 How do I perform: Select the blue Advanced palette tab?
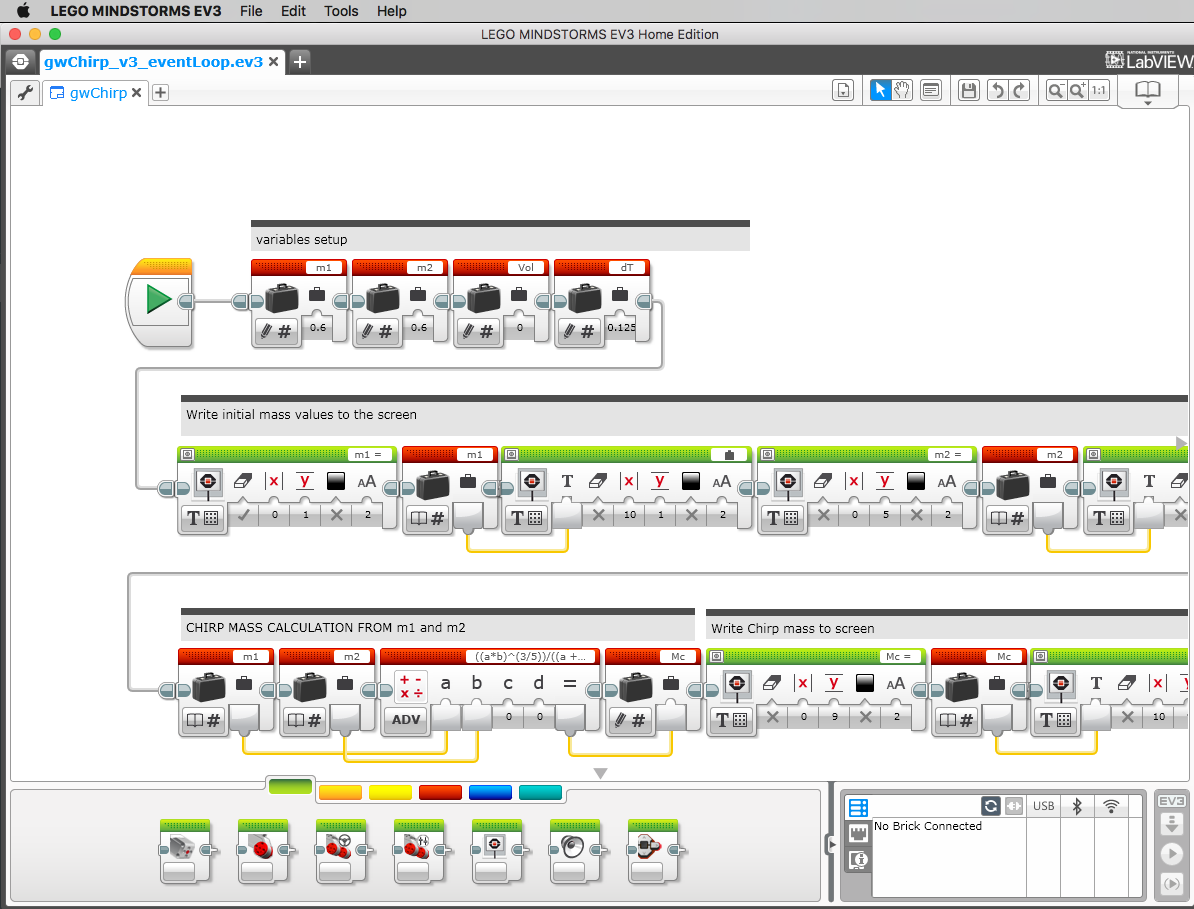[x=490, y=793]
